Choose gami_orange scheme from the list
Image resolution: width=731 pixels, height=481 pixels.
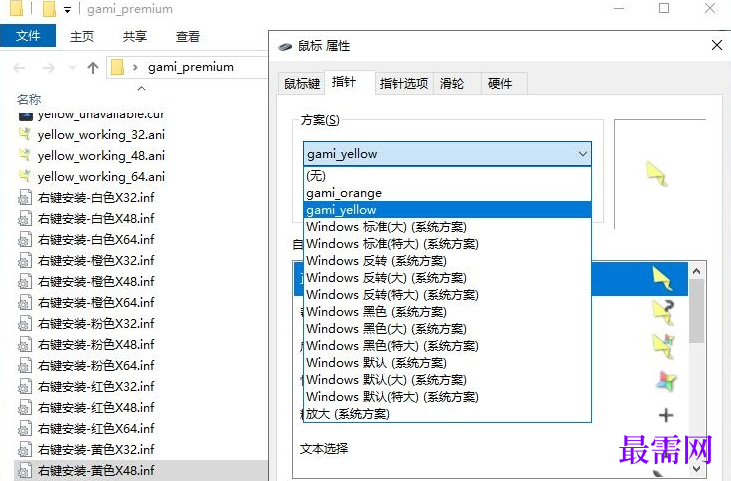click(x=447, y=193)
